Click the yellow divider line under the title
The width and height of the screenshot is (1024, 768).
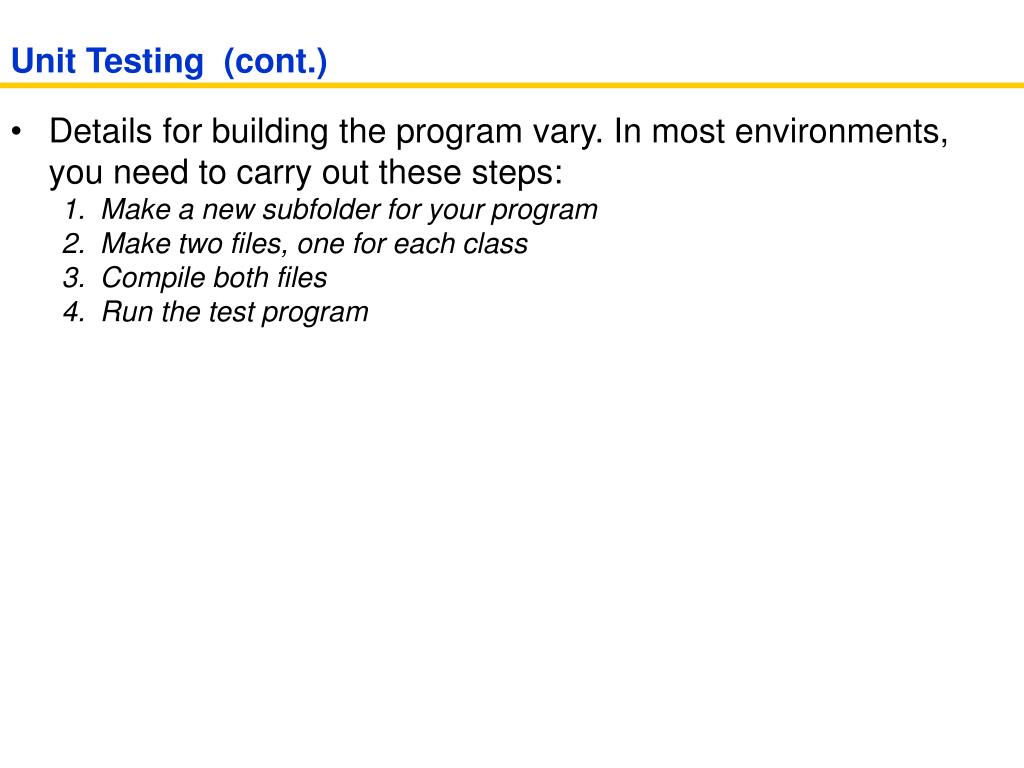pyautogui.click(x=512, y=85)
